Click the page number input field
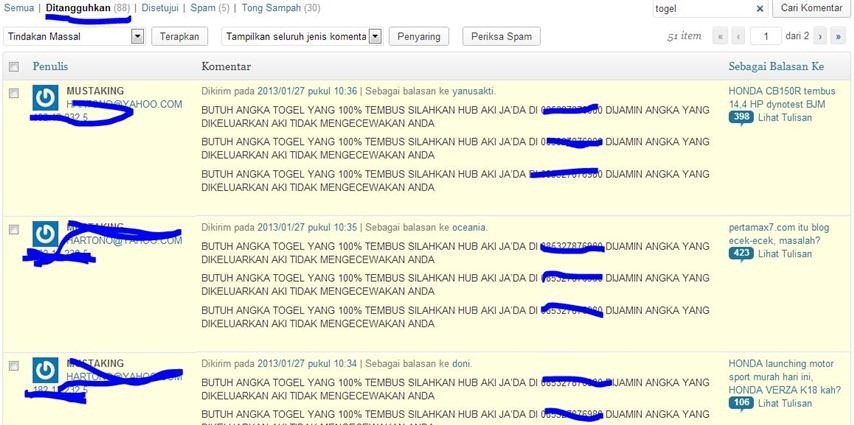Screen dimensions: 854x425 pos(766,37)
